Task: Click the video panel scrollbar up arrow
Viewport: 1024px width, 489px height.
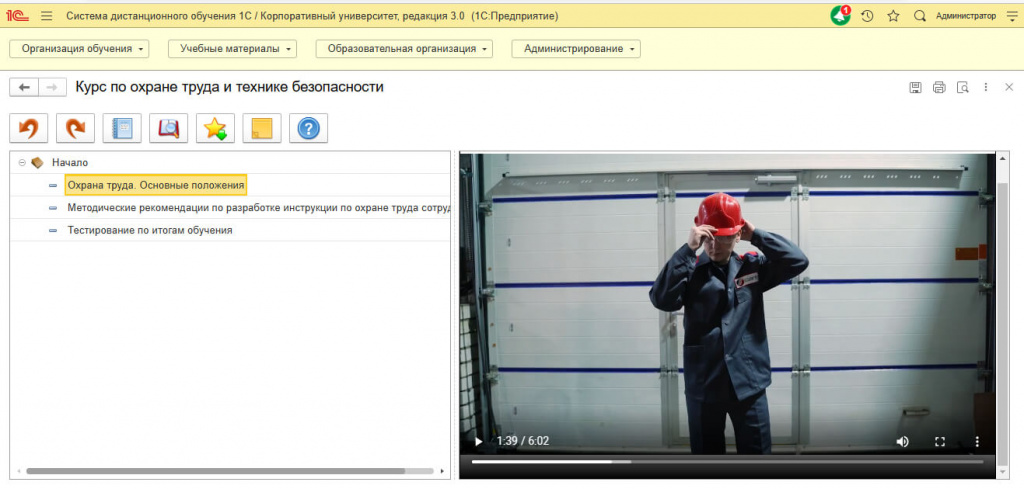Action: point(1002,159)
